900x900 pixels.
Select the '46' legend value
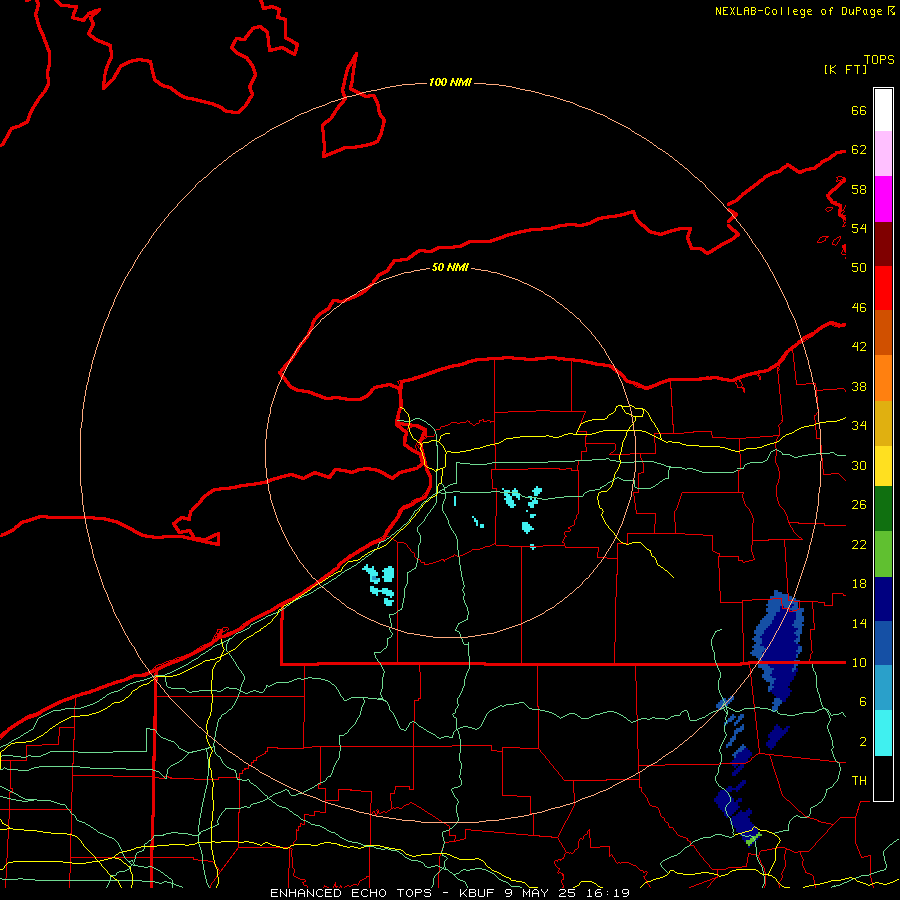859,307
